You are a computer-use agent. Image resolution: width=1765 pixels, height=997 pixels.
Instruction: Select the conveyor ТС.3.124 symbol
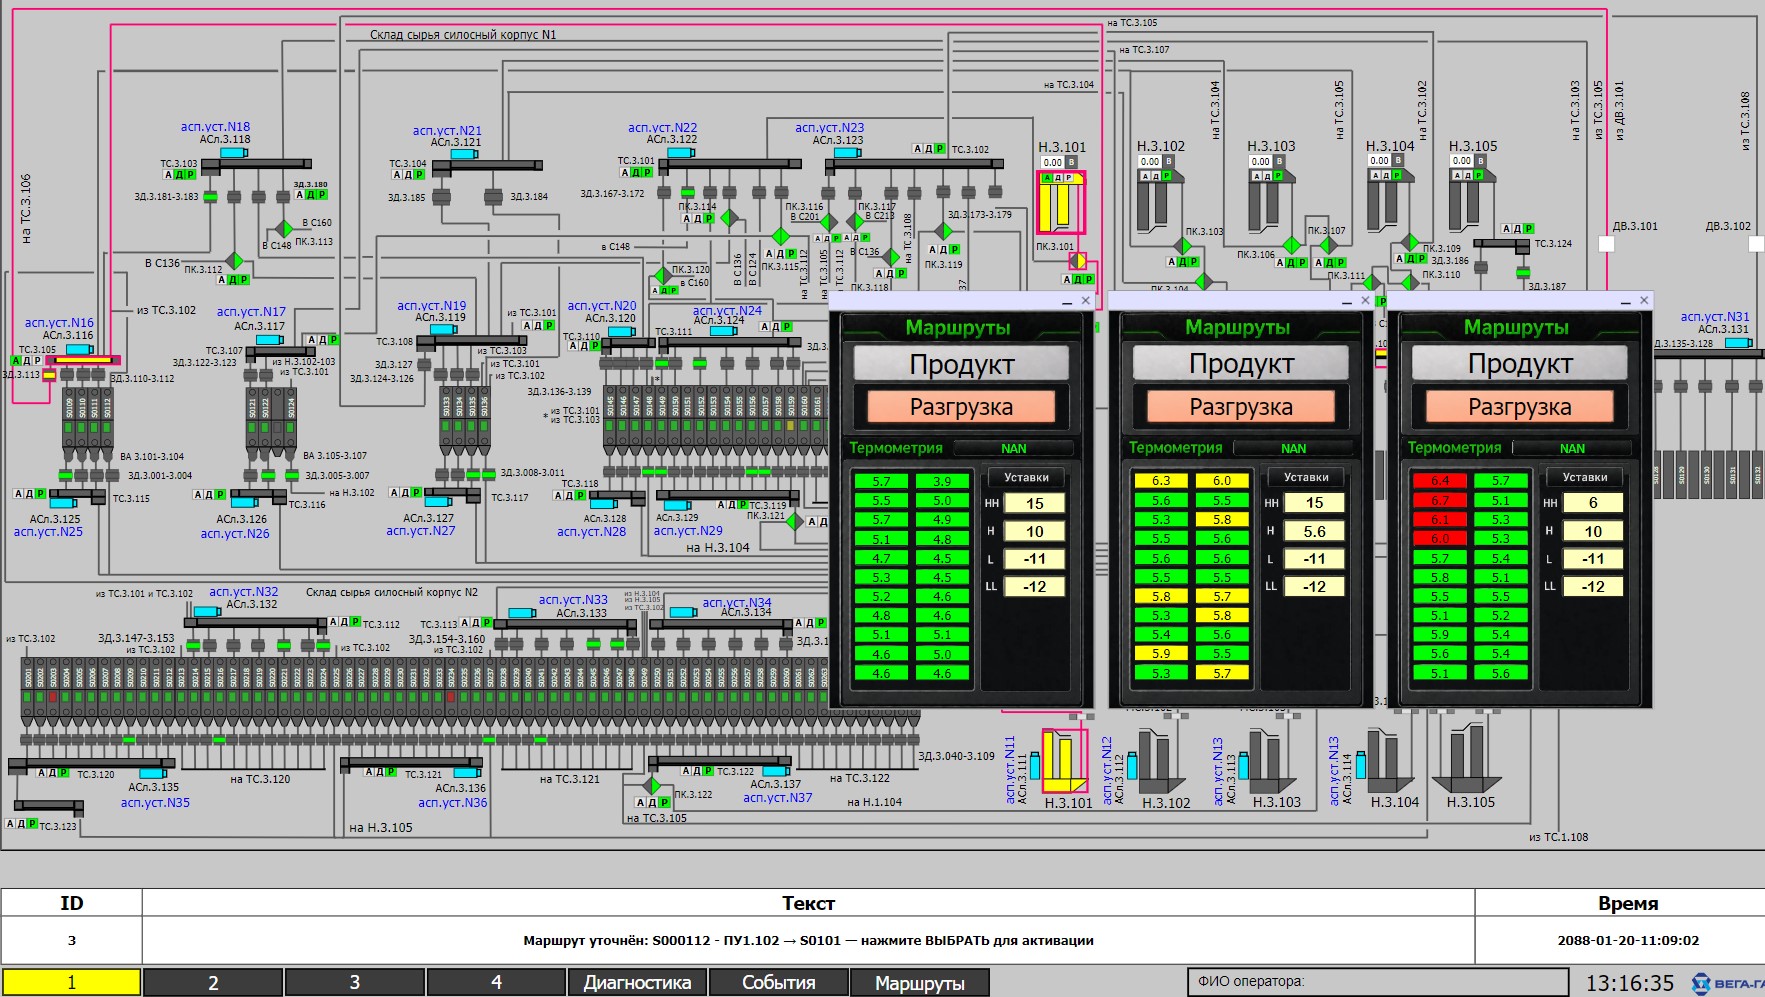(1500, 244)
